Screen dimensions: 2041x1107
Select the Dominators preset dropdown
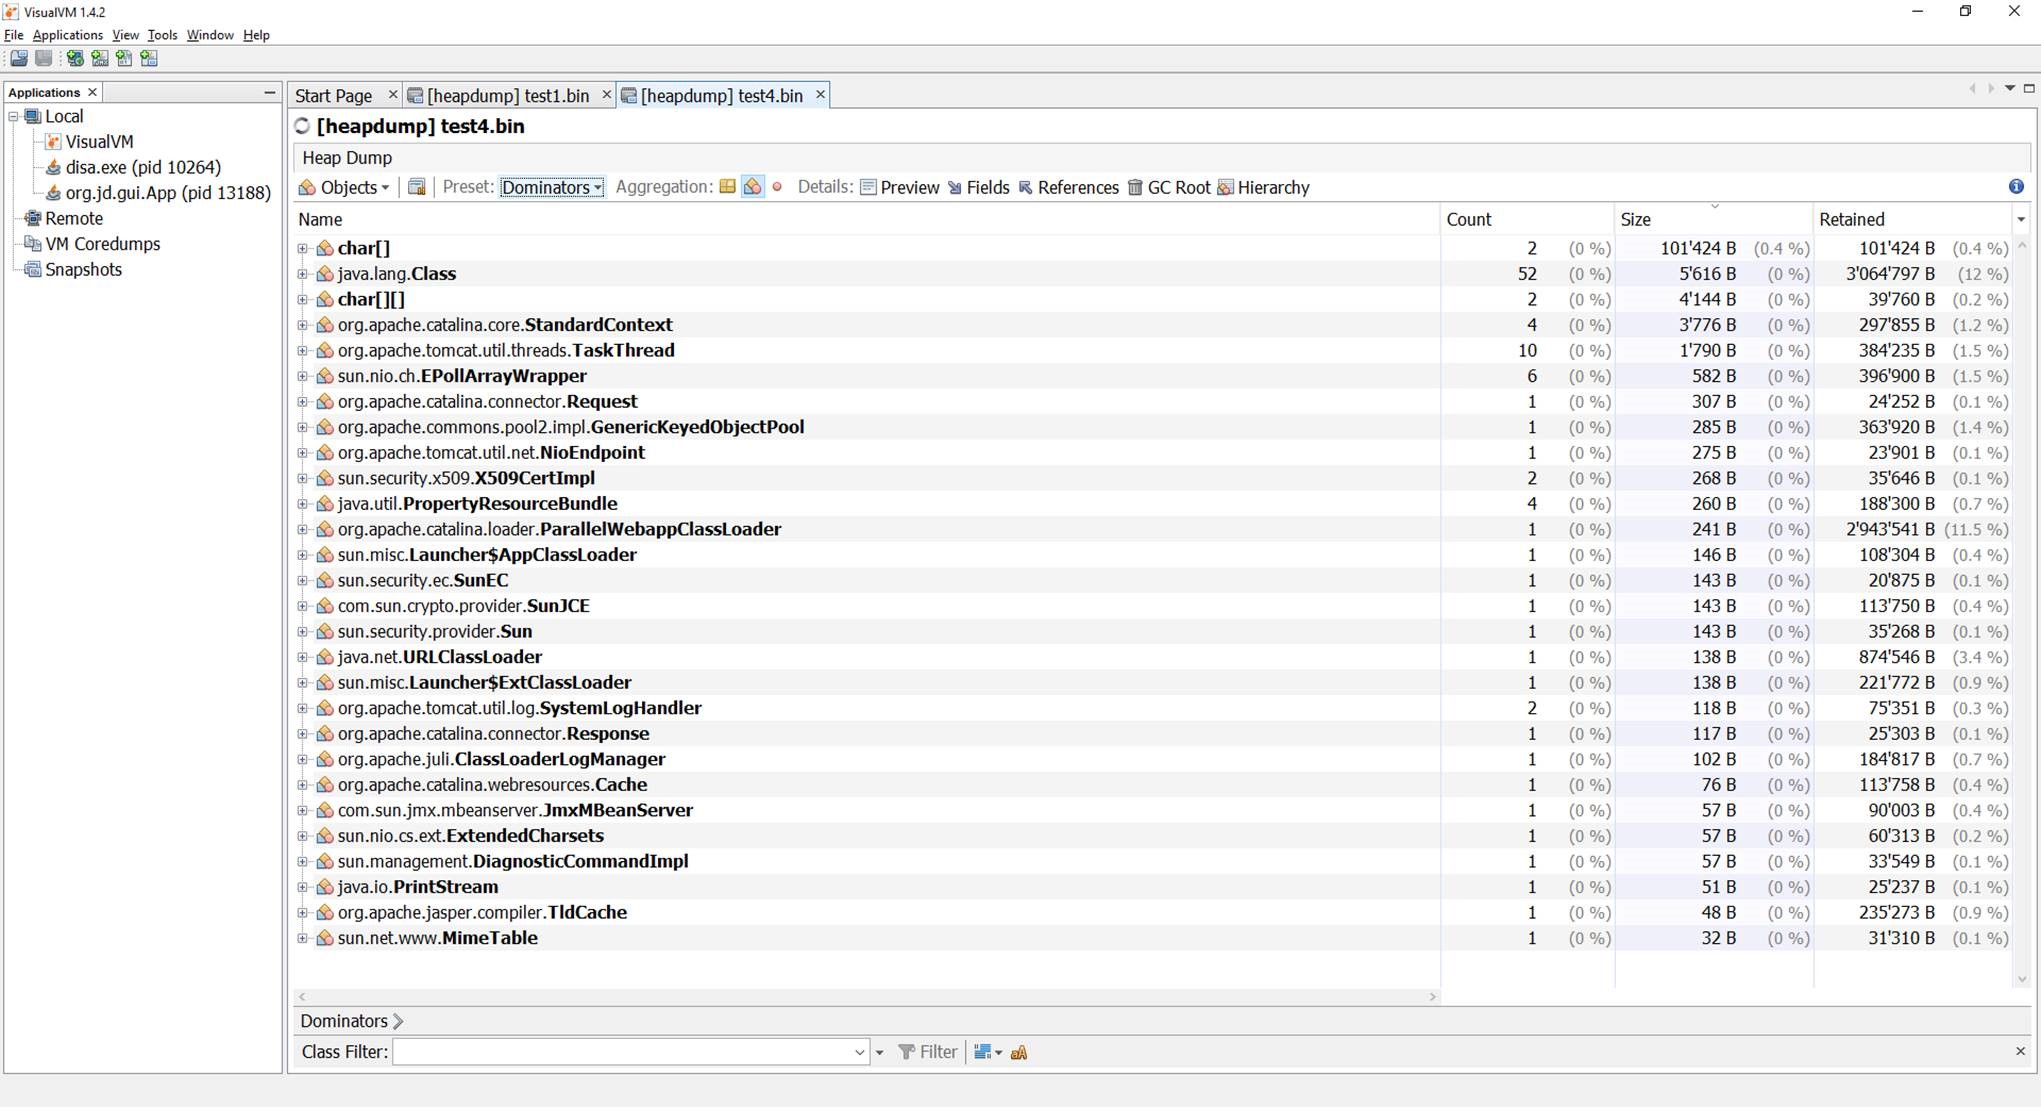tap(552, 187)
